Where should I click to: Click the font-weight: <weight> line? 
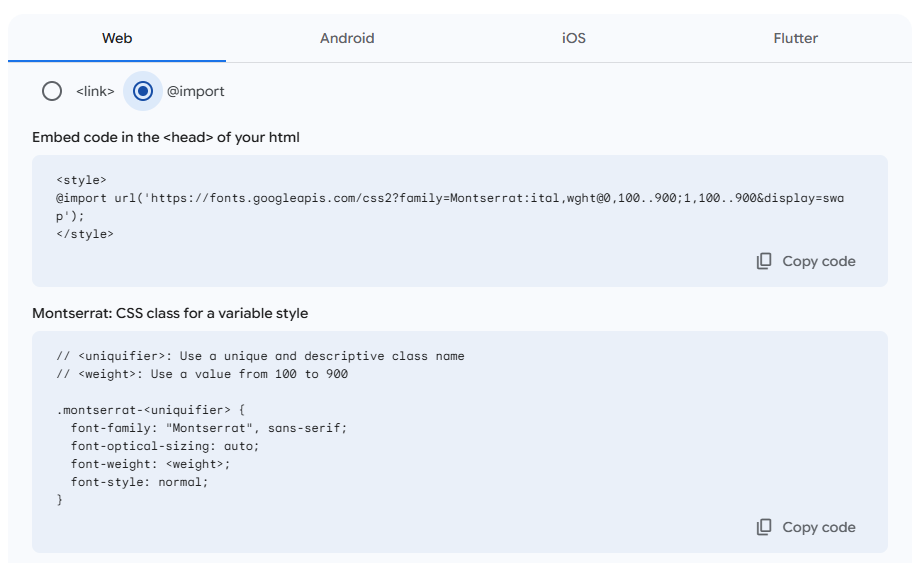[x=150, y=464]
